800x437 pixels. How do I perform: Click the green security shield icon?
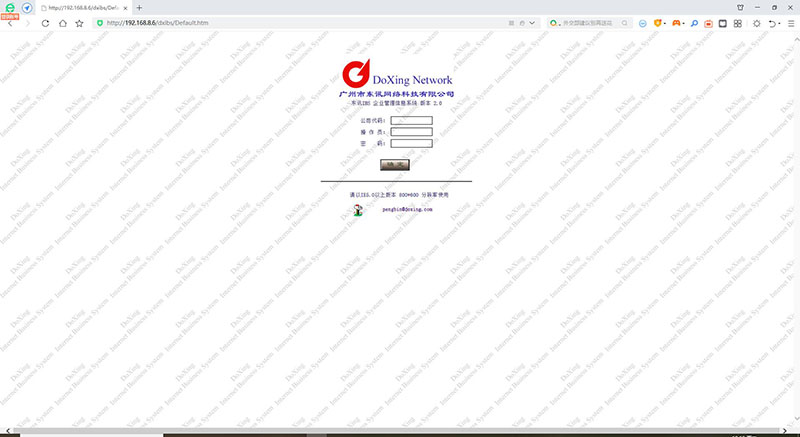(99, 23)
